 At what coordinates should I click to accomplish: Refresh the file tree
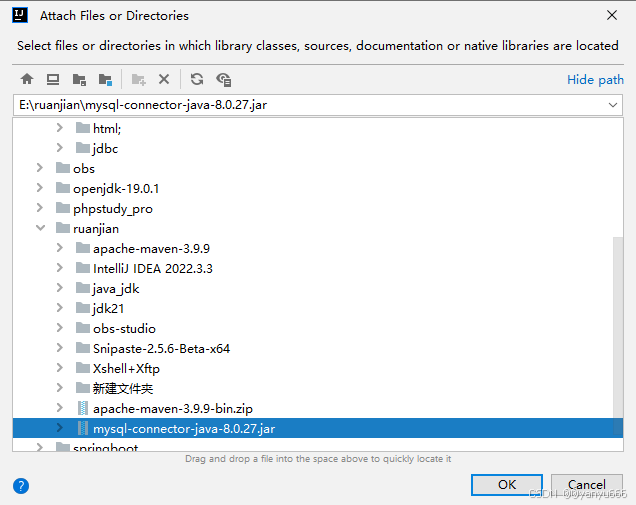coord(197,79)
